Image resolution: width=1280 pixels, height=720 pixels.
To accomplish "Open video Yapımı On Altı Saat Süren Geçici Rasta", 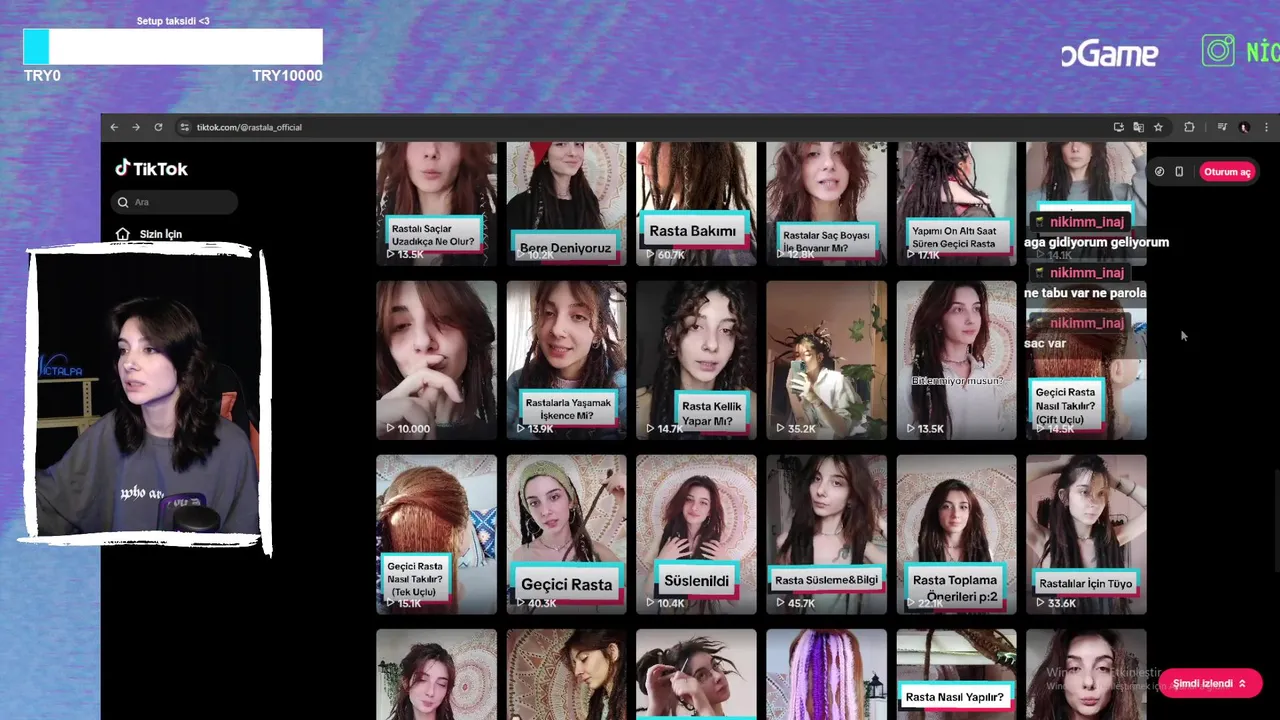I will (x=956, y=203).
